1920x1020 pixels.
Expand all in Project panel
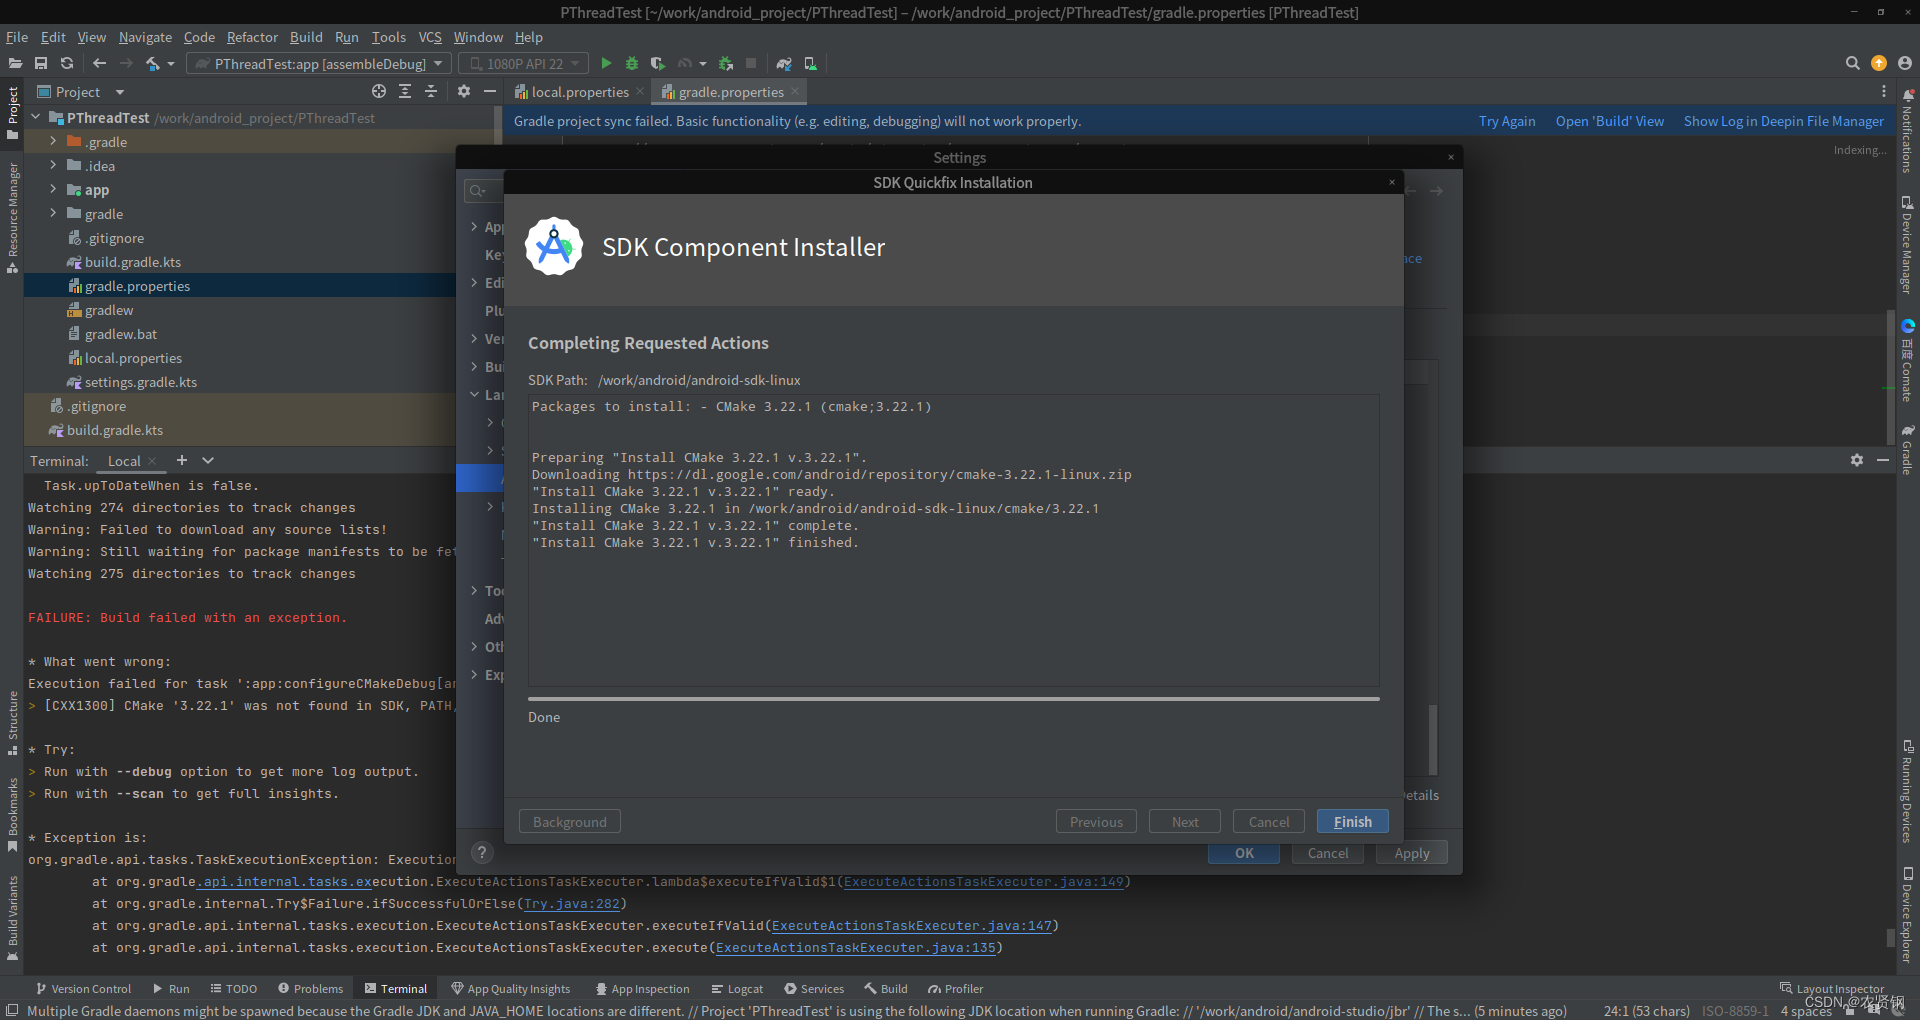(405, 91)
